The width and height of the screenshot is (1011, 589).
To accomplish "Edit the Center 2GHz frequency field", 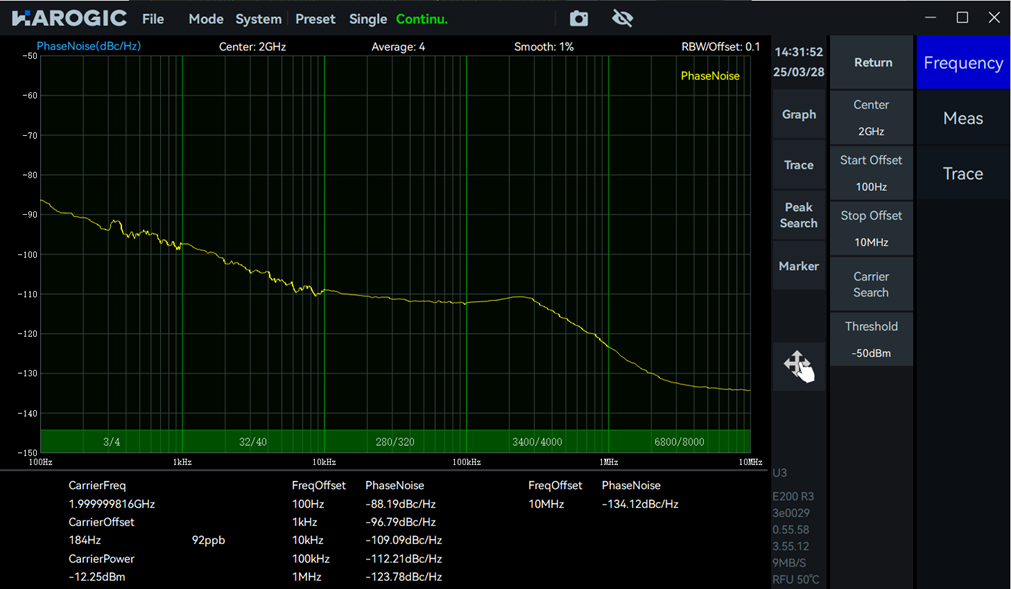I will (x=871, y=118).
